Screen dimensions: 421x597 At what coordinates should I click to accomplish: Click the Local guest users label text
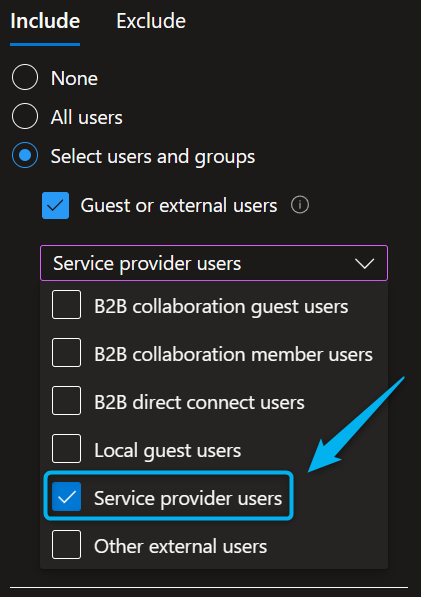click(x=167, y=451)
